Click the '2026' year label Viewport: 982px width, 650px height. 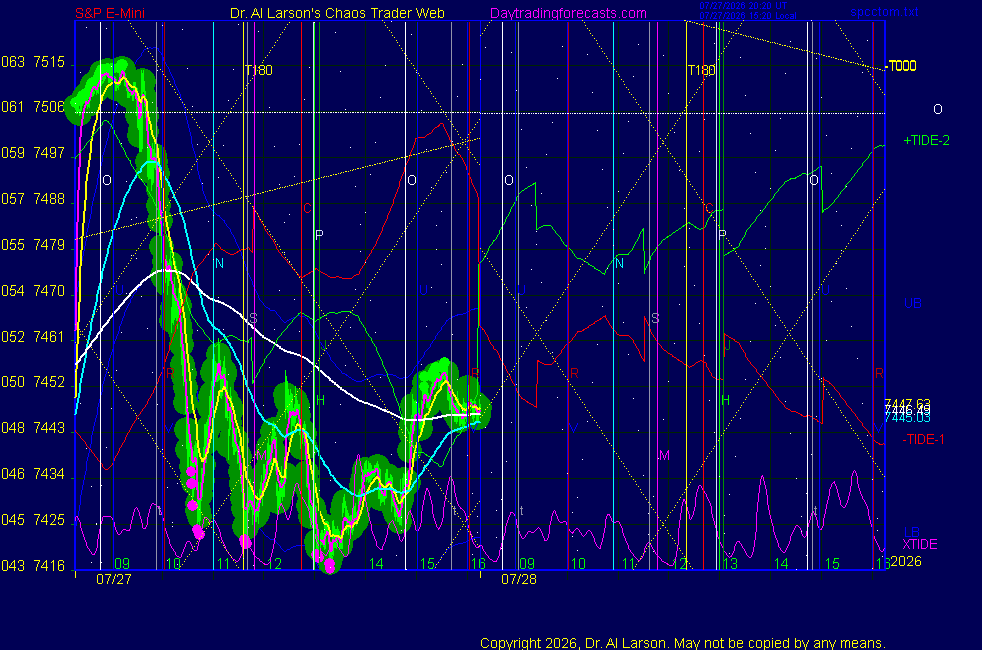click(x=906, y=561)
